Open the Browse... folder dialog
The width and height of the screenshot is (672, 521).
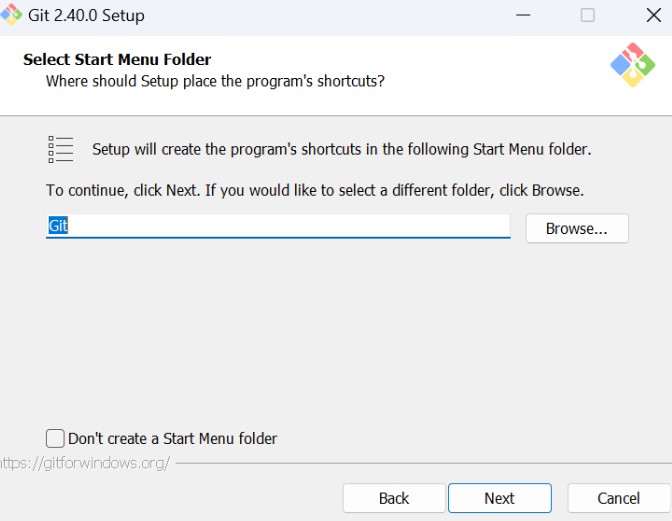[577, 228]
